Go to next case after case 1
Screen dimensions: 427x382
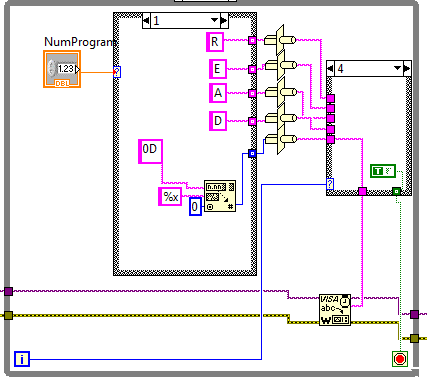[224, 21]
